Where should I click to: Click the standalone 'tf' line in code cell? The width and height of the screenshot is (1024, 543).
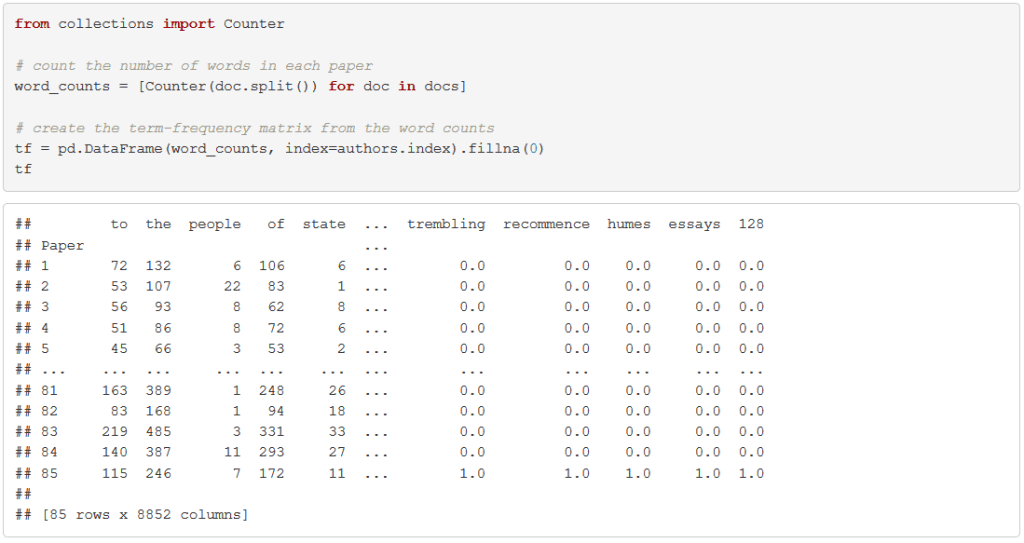[23, 169]
